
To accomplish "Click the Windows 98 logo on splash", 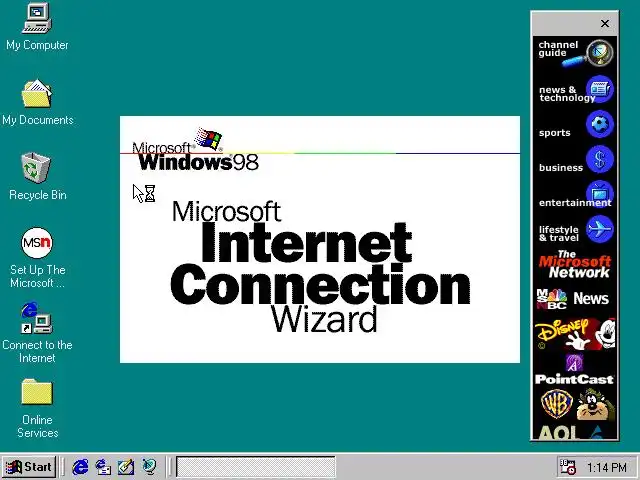I will pyautogui.click(x=195, y=150).
